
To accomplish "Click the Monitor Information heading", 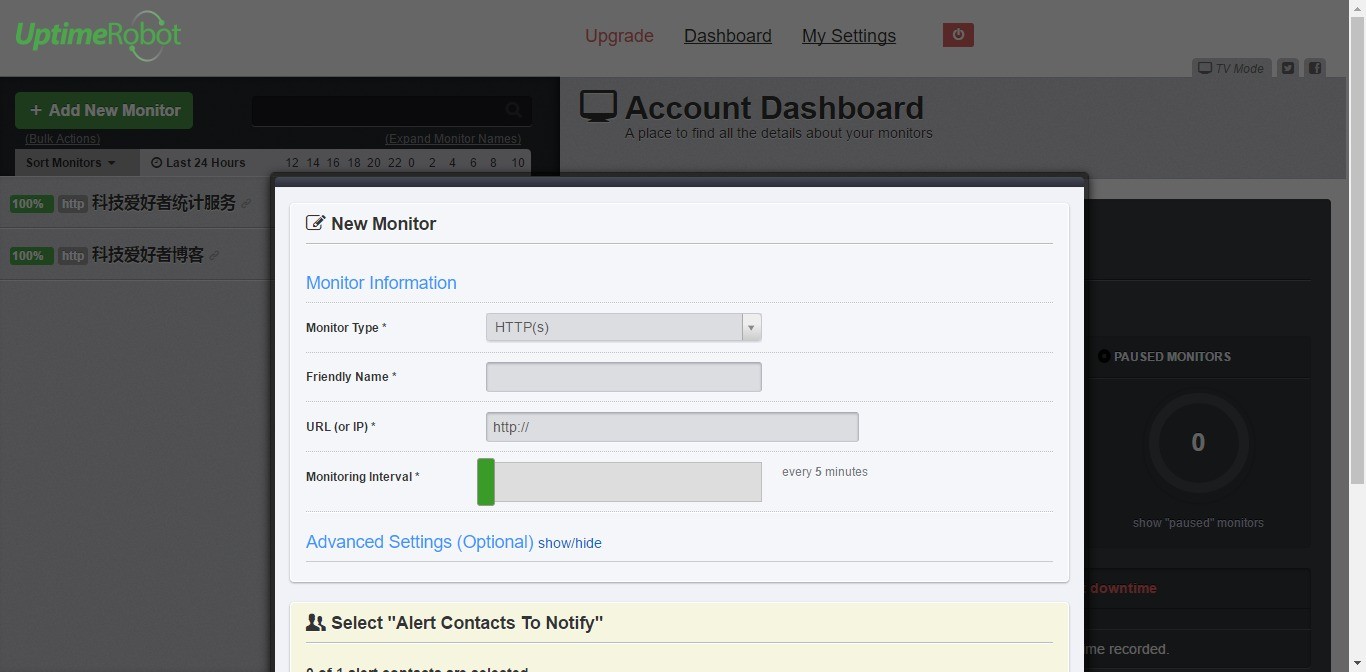I will pyautogui.click(x=381, y=283).
